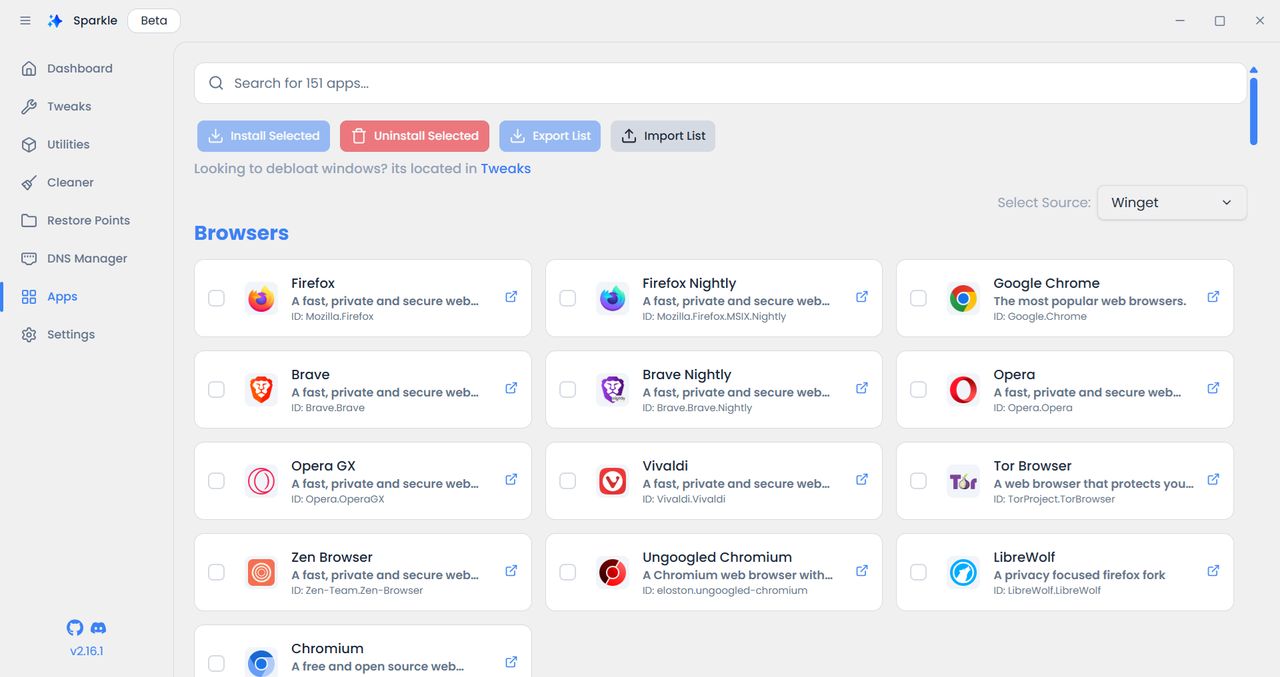Open Vivaldi external link icon
Viewport: 1280px width, 677px height.
coord(862,479)
